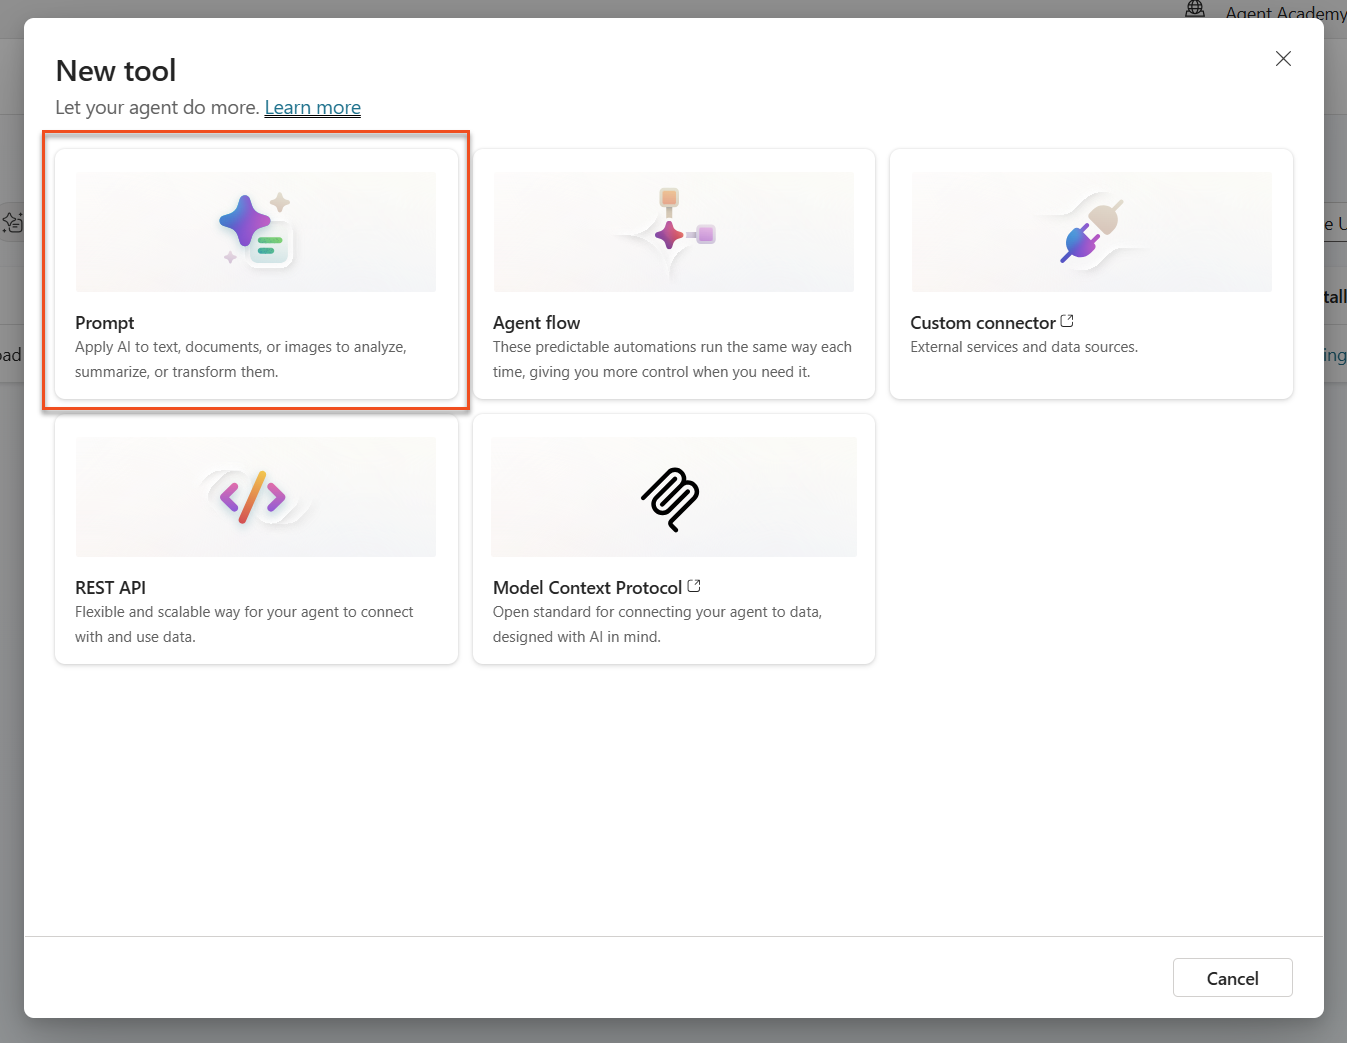Click the Prompt sparkle illustration
The image size is (1347, 1043).
[255, 230]
